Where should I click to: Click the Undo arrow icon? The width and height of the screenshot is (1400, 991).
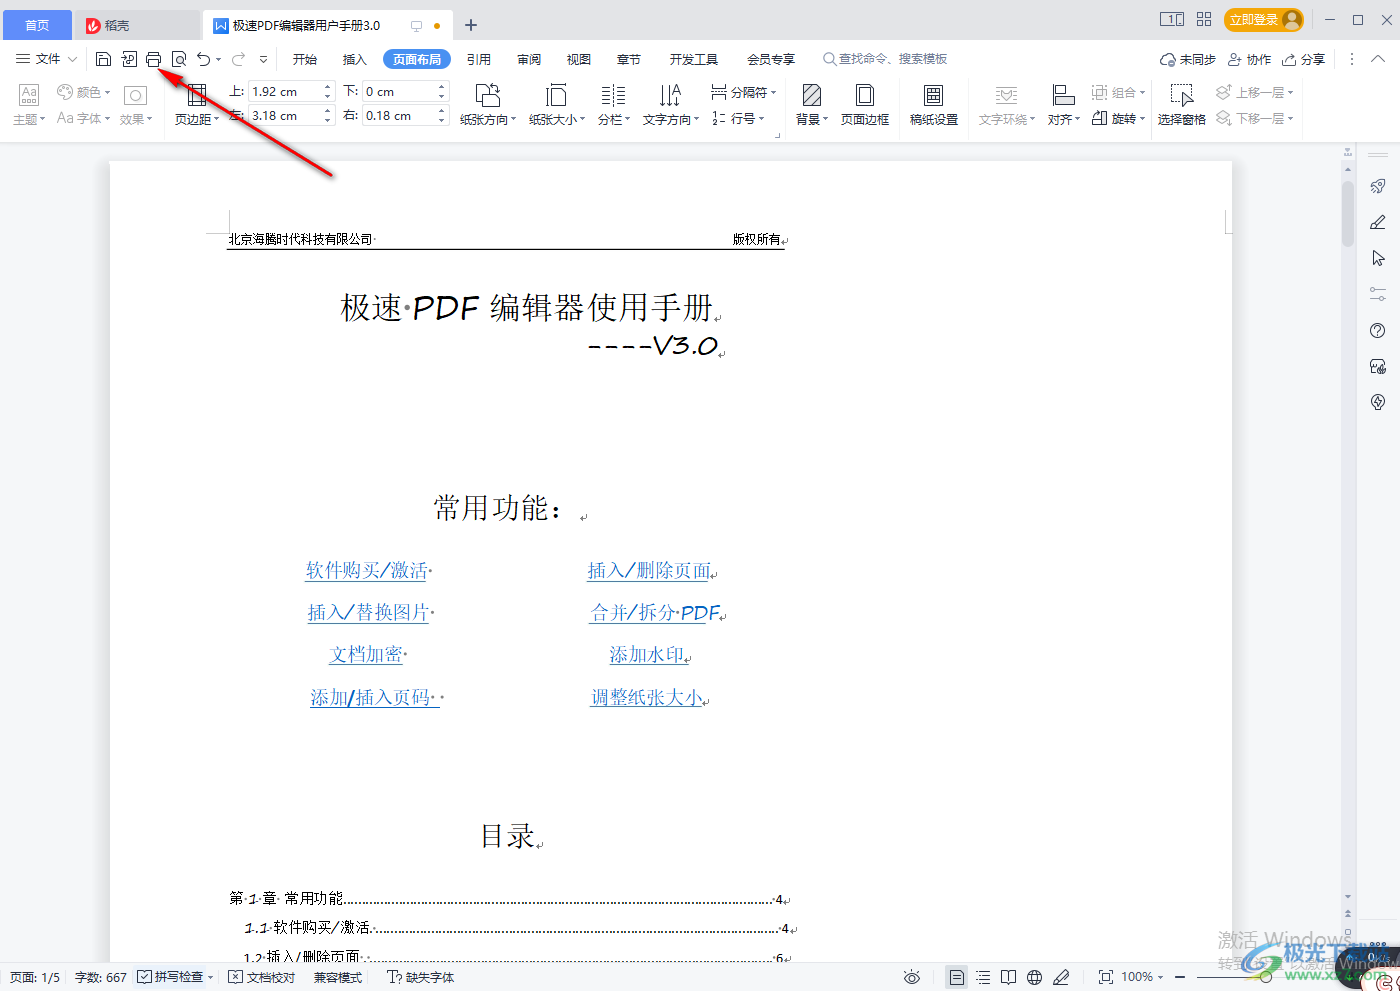pos(204,59)
